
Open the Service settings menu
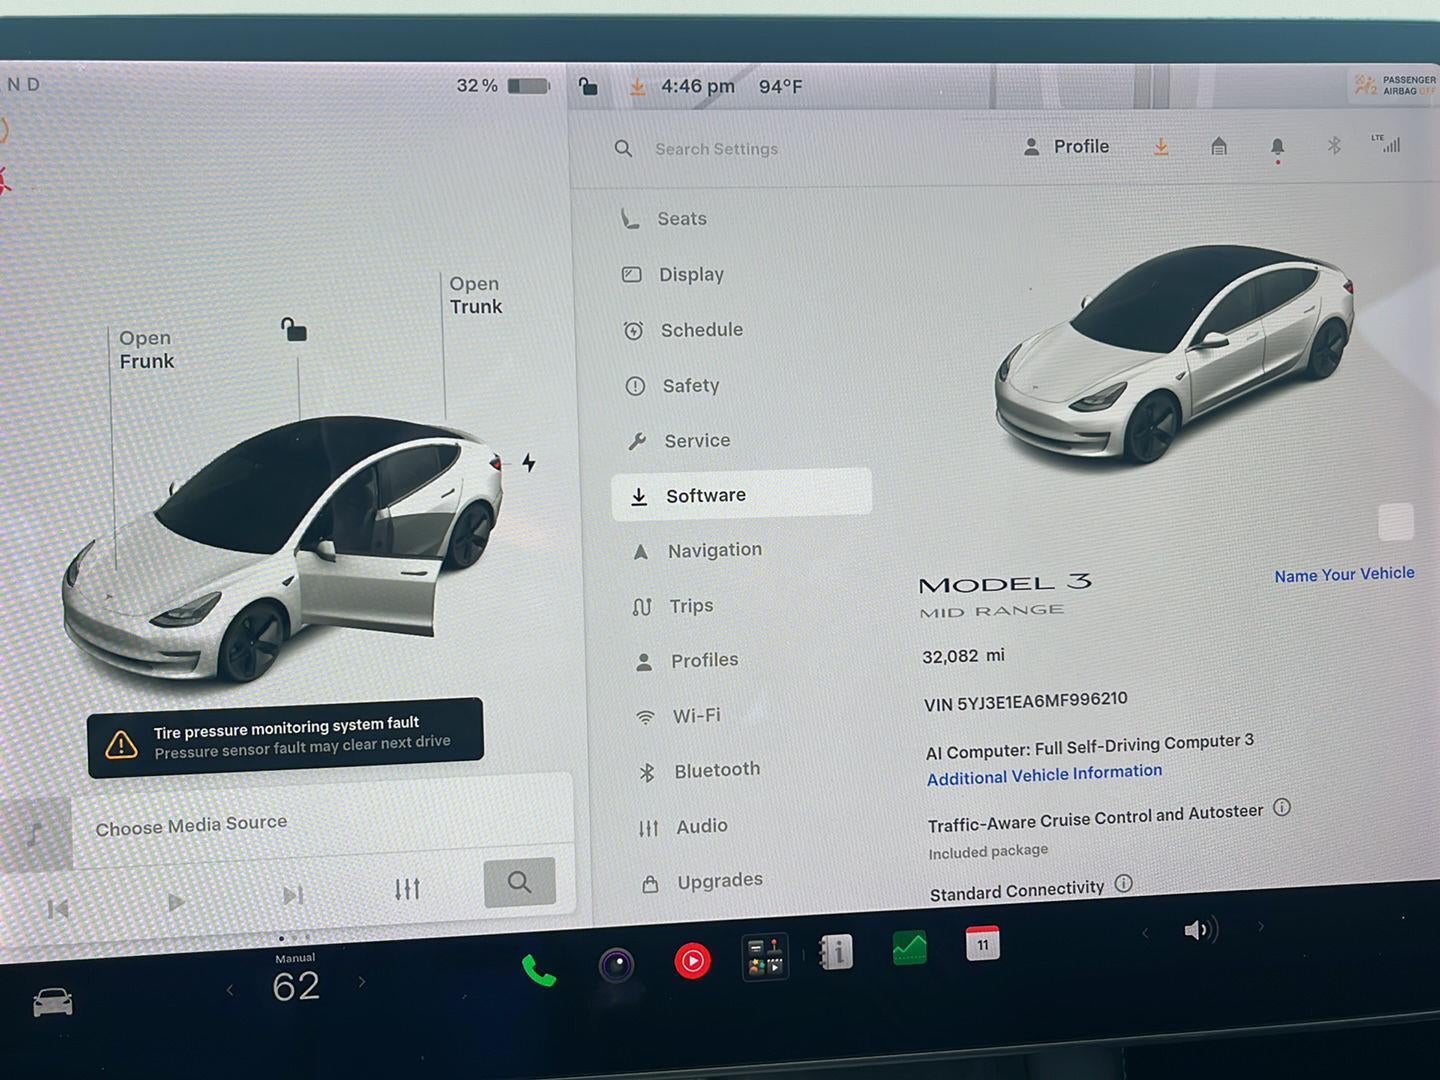coord(678,440)
